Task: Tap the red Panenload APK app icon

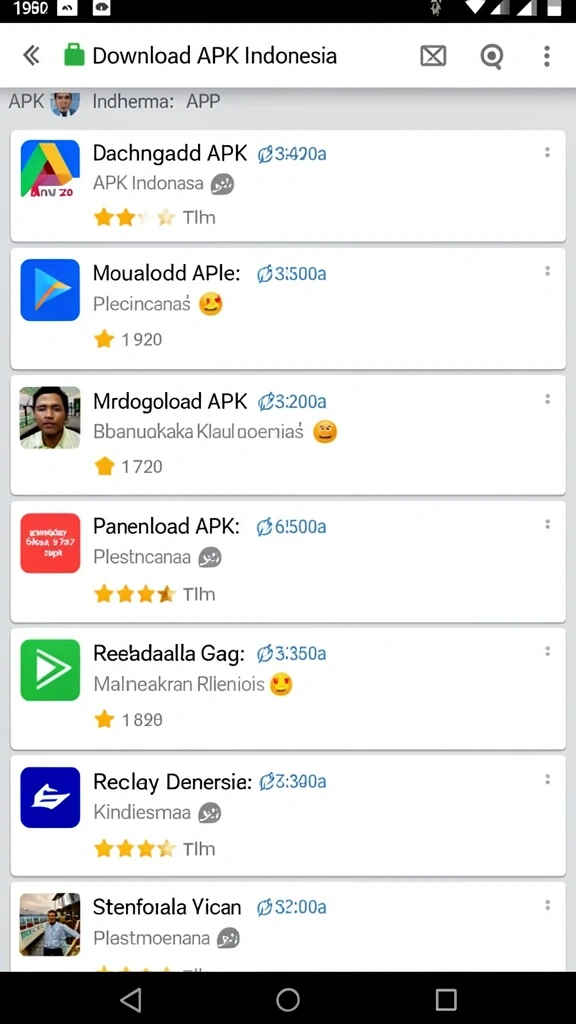Action: tap(50, 543)
